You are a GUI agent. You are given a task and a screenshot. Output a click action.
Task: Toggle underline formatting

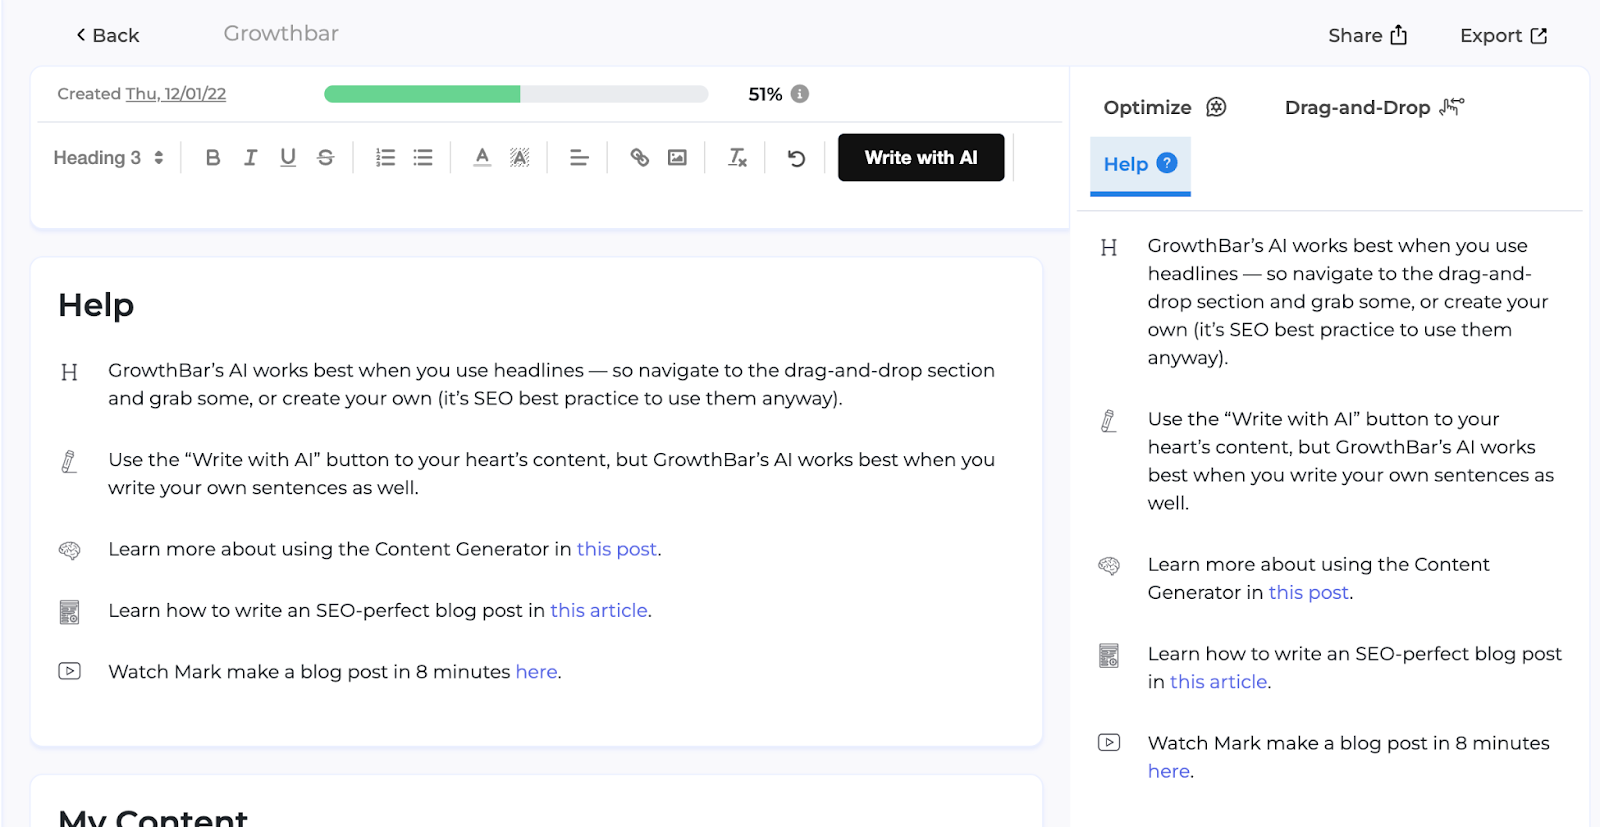click(x=288, y=158)
